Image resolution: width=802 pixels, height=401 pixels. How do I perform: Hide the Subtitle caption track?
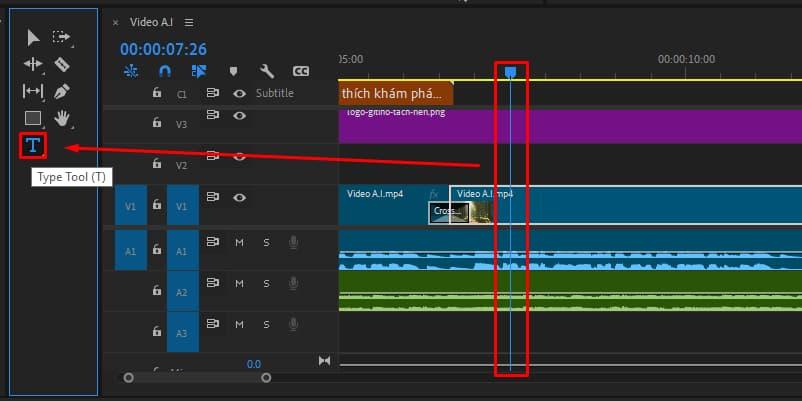pyautogui.click(x=239, y=93)
